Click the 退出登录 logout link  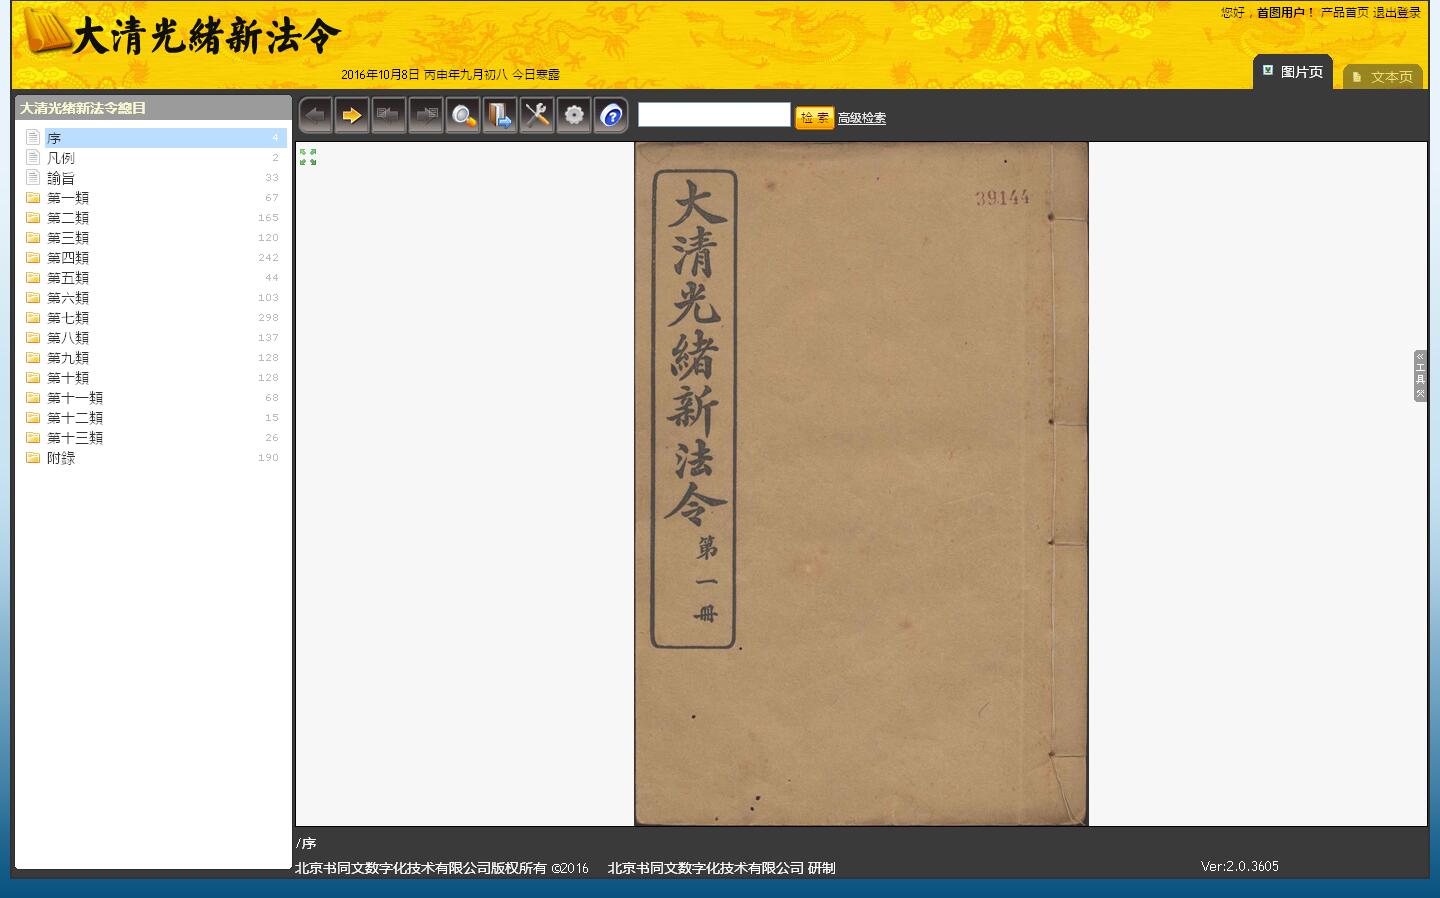(x=1397, y=13)
